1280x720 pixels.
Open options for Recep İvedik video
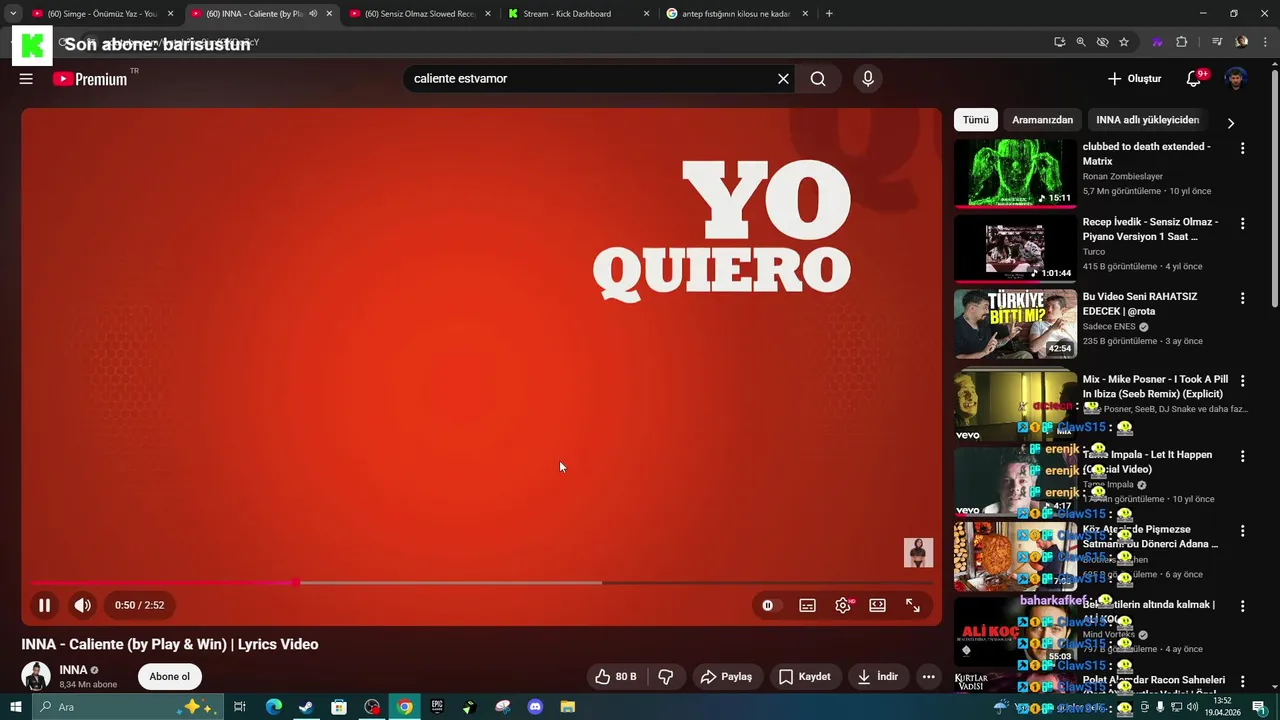pos(1243,223)
